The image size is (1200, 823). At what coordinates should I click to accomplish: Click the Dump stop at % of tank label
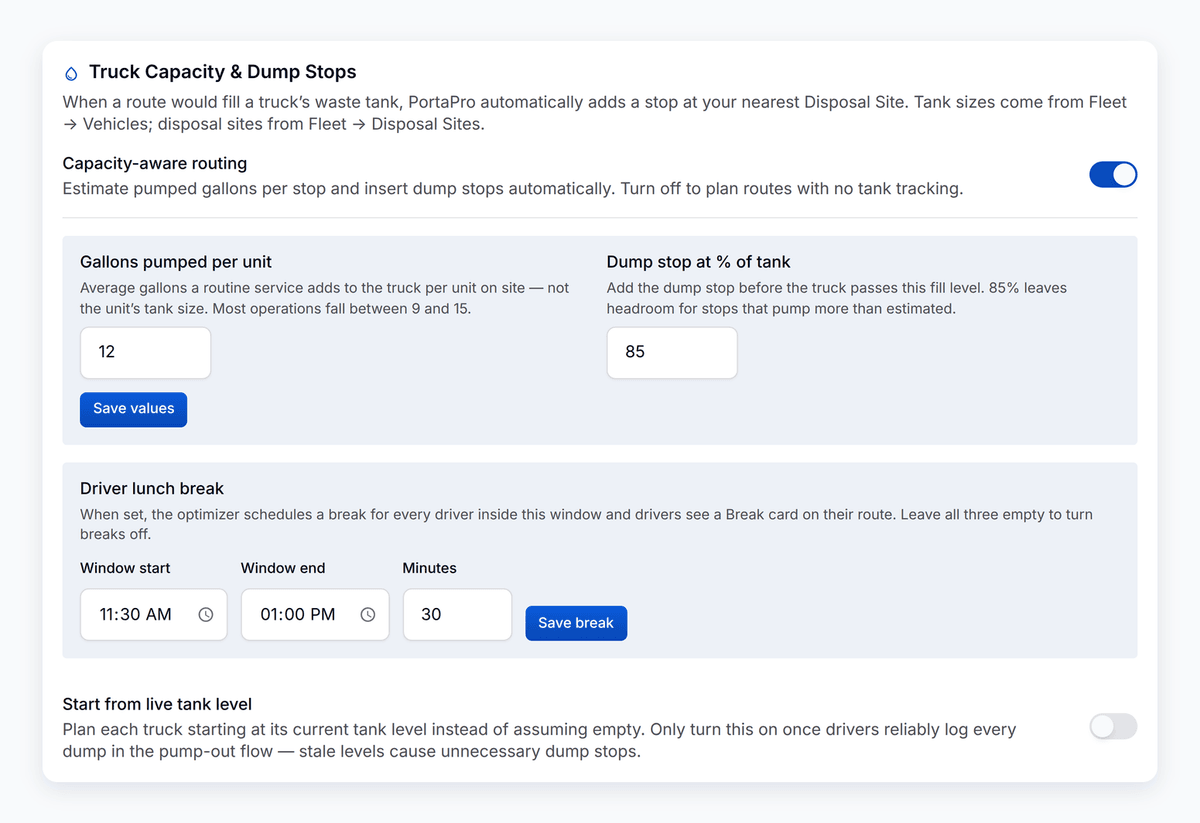click(699, 262)
